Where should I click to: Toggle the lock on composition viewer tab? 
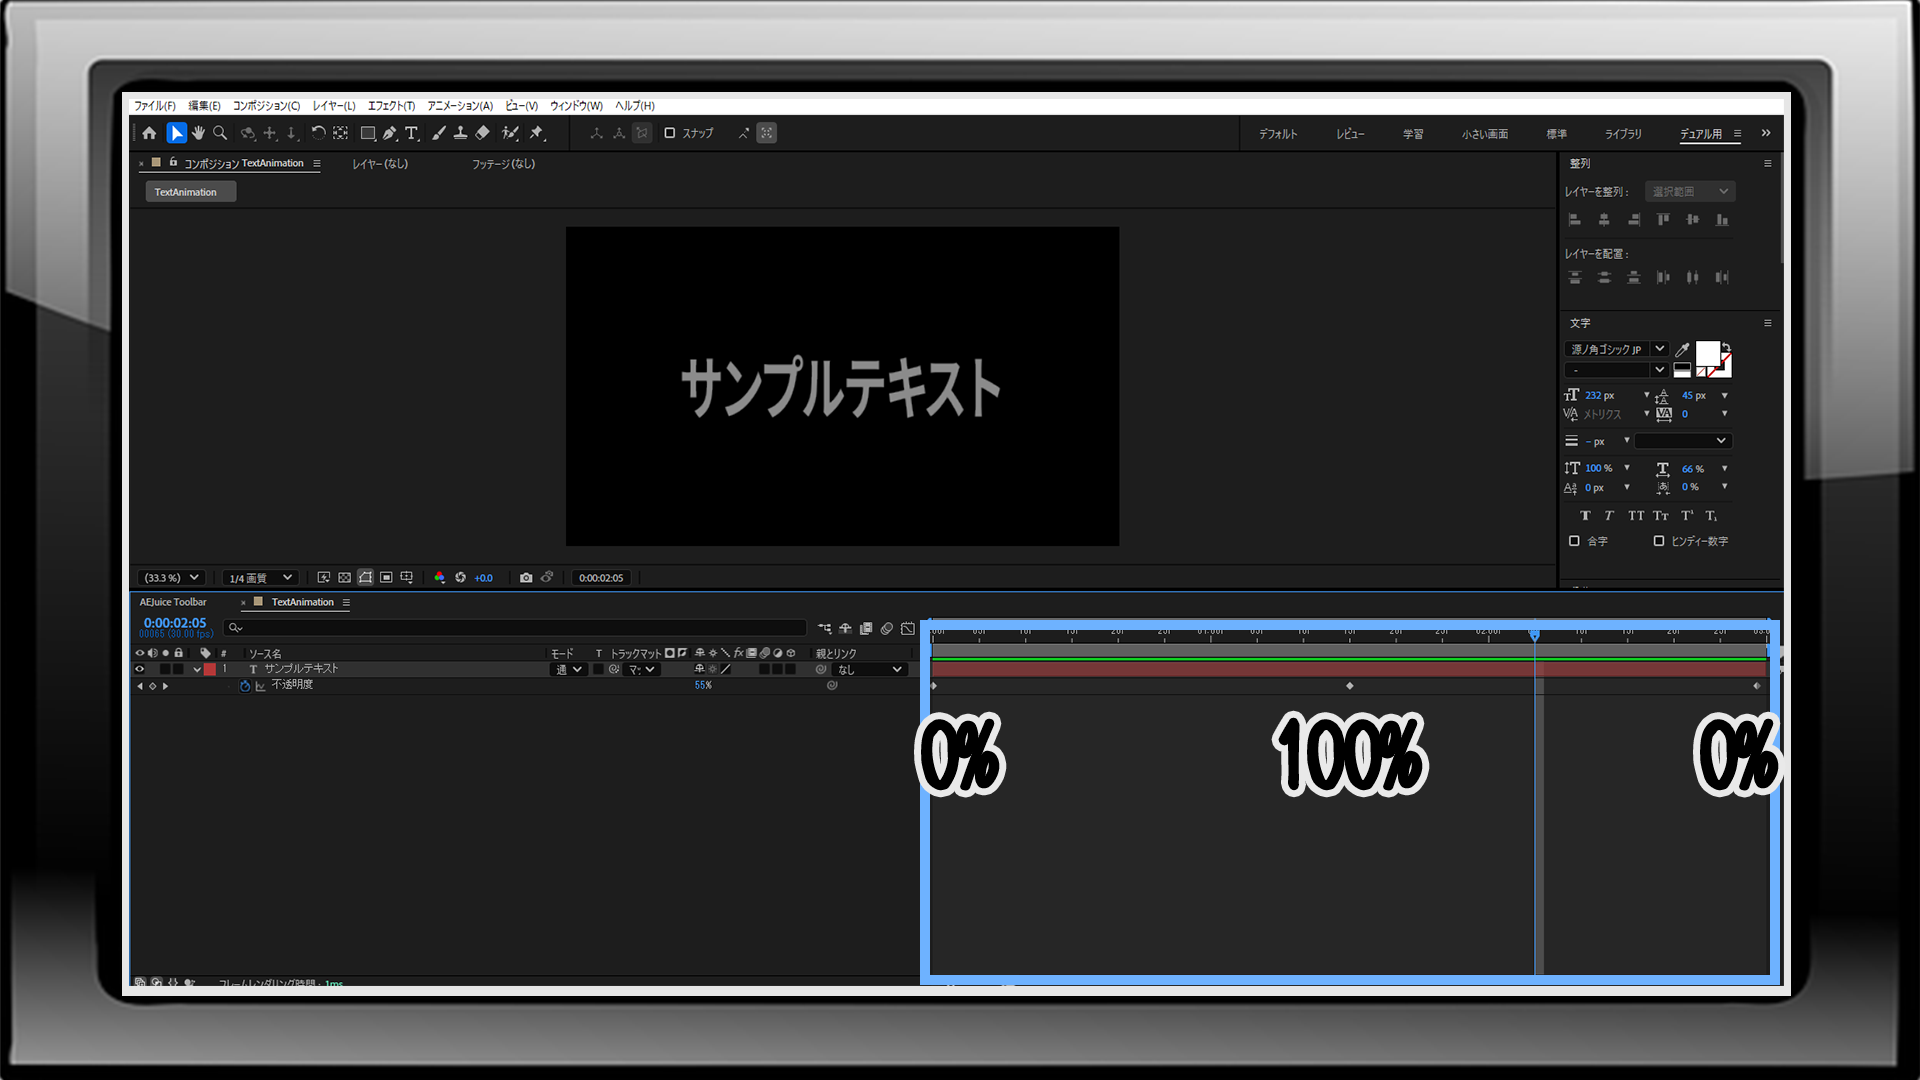[173, 162]
